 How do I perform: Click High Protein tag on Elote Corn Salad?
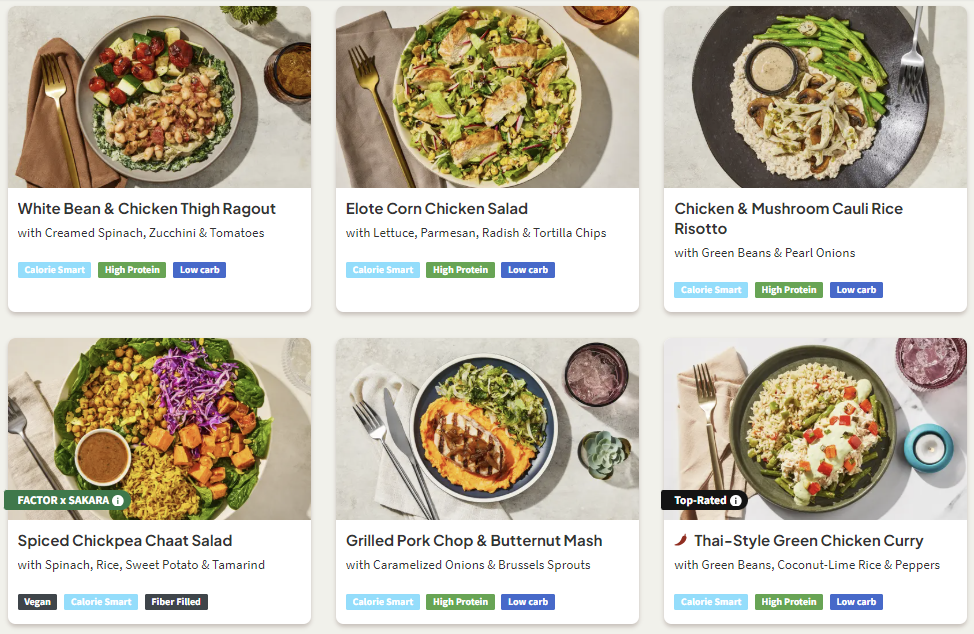(460, 270)
